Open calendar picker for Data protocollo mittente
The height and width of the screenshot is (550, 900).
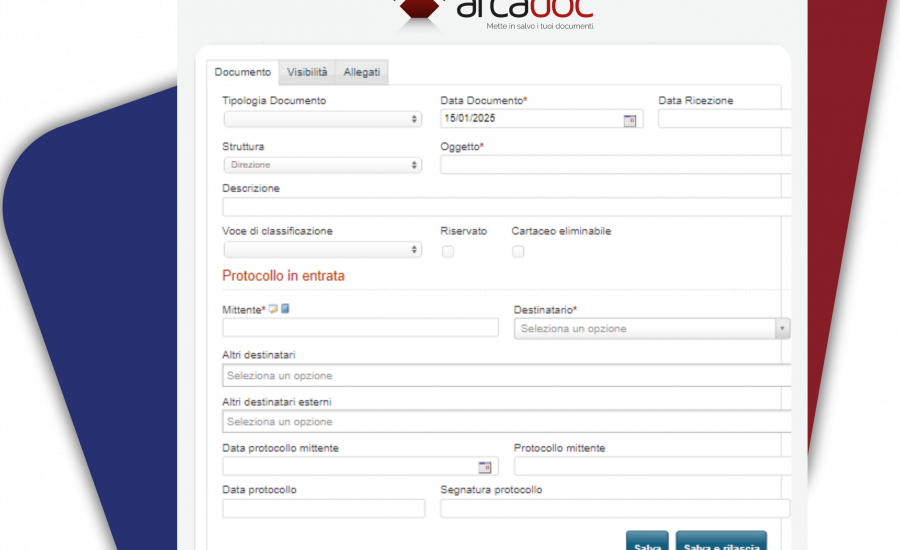(484, 467)
